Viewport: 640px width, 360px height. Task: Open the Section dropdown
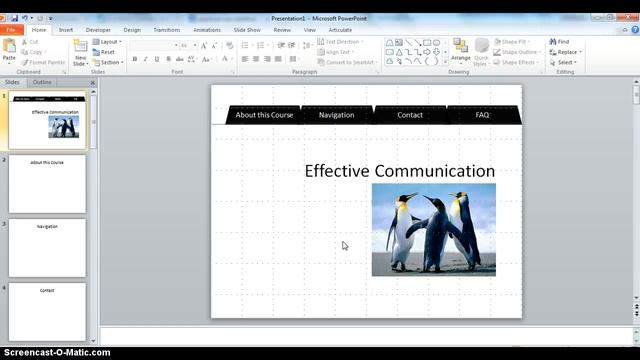(108, 62)
